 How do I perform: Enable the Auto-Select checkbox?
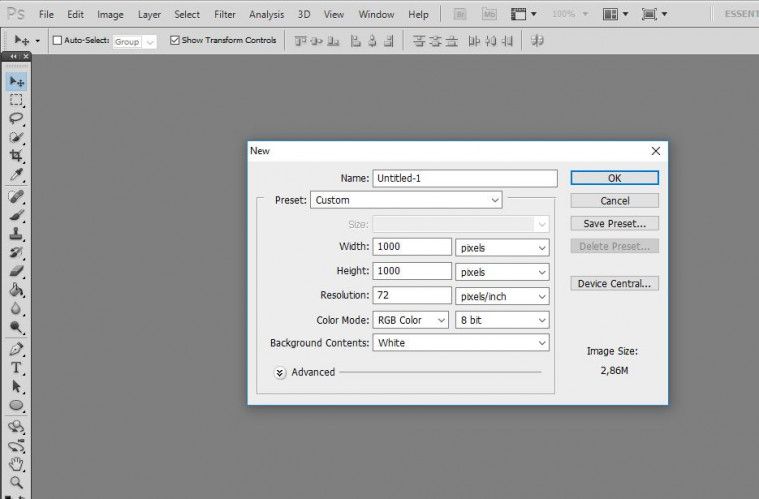click(56, 41)
